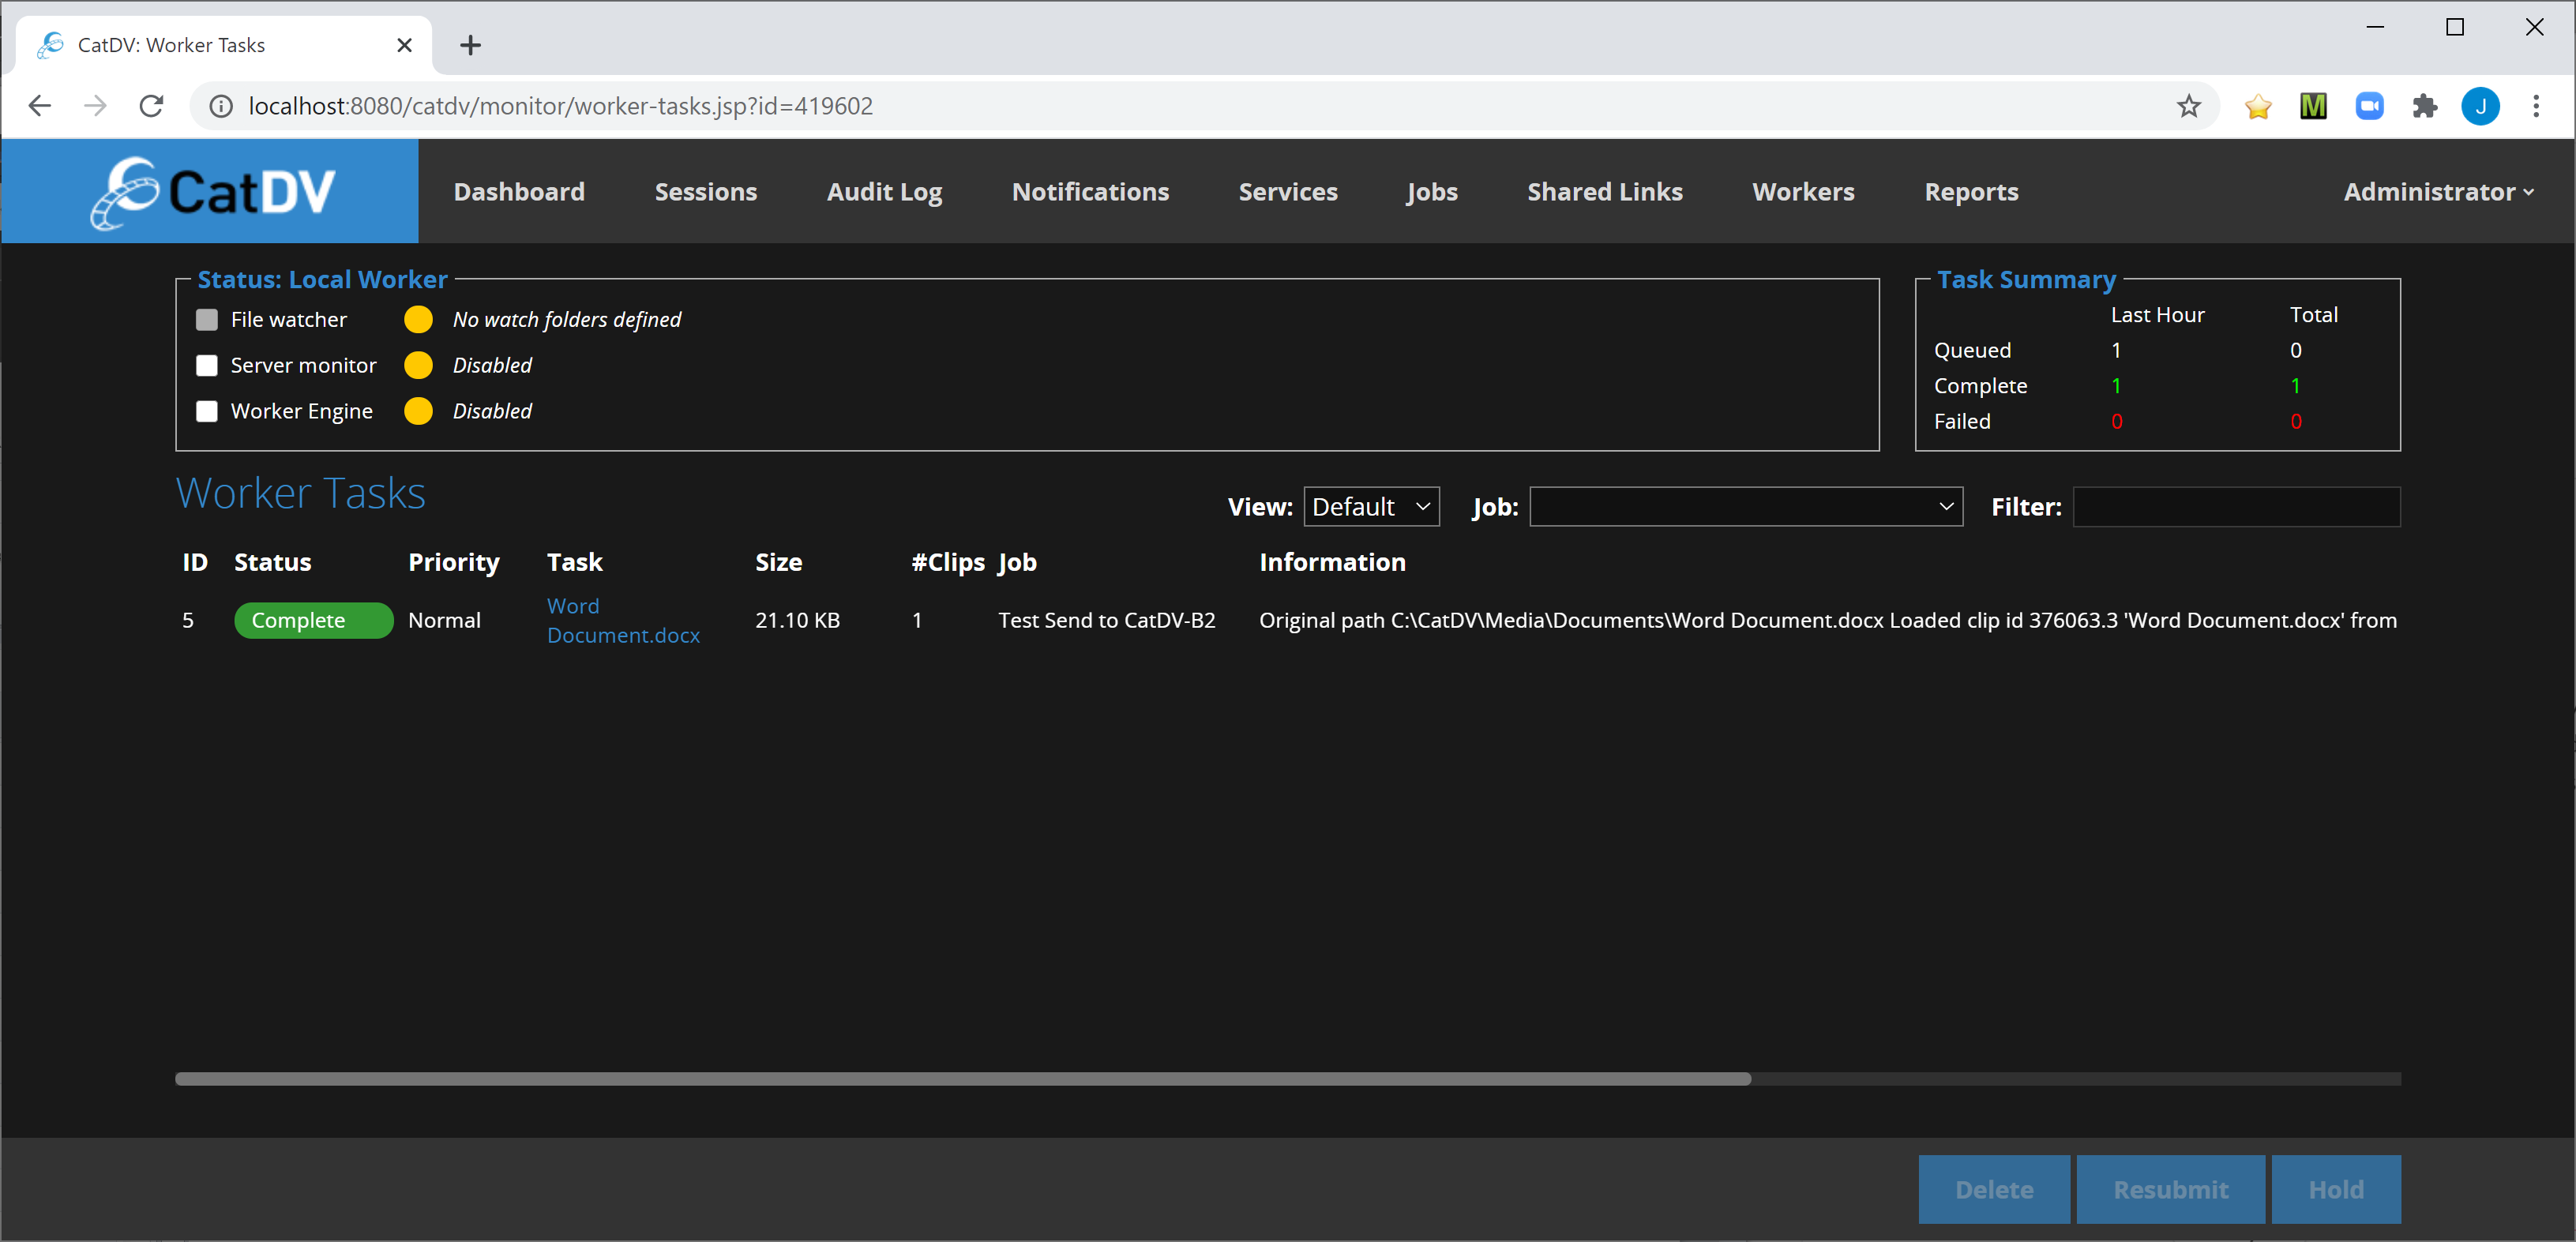Navigate to Jobs

tap(1431, 192)
